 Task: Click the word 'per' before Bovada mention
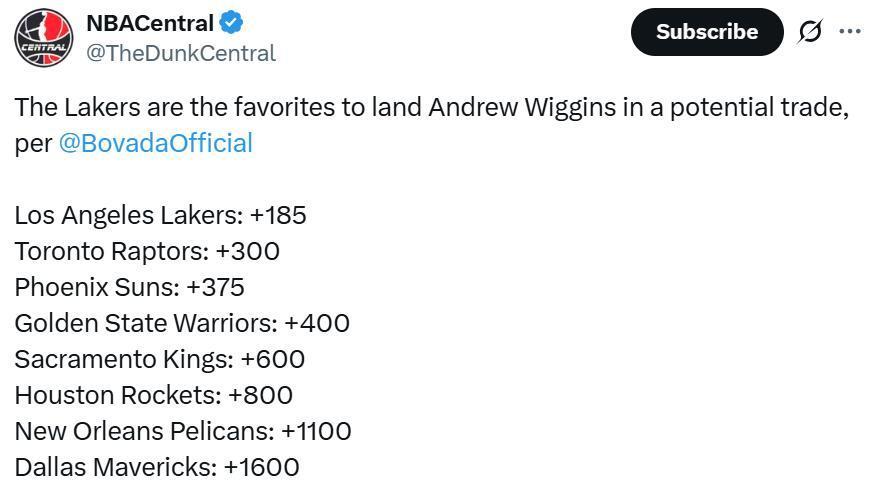(x=33, y=144)
